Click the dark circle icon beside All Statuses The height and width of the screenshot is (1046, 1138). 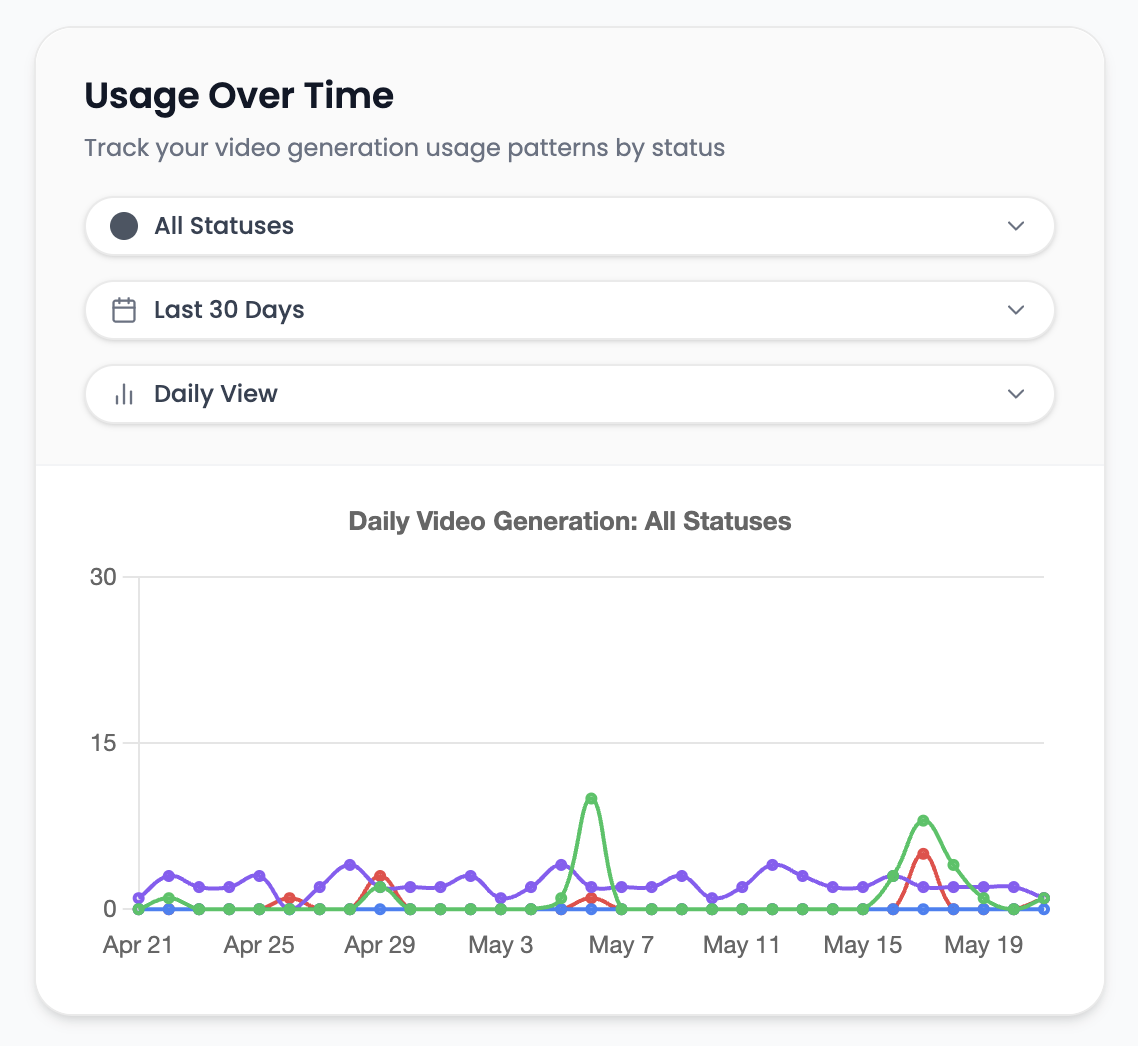123,226
